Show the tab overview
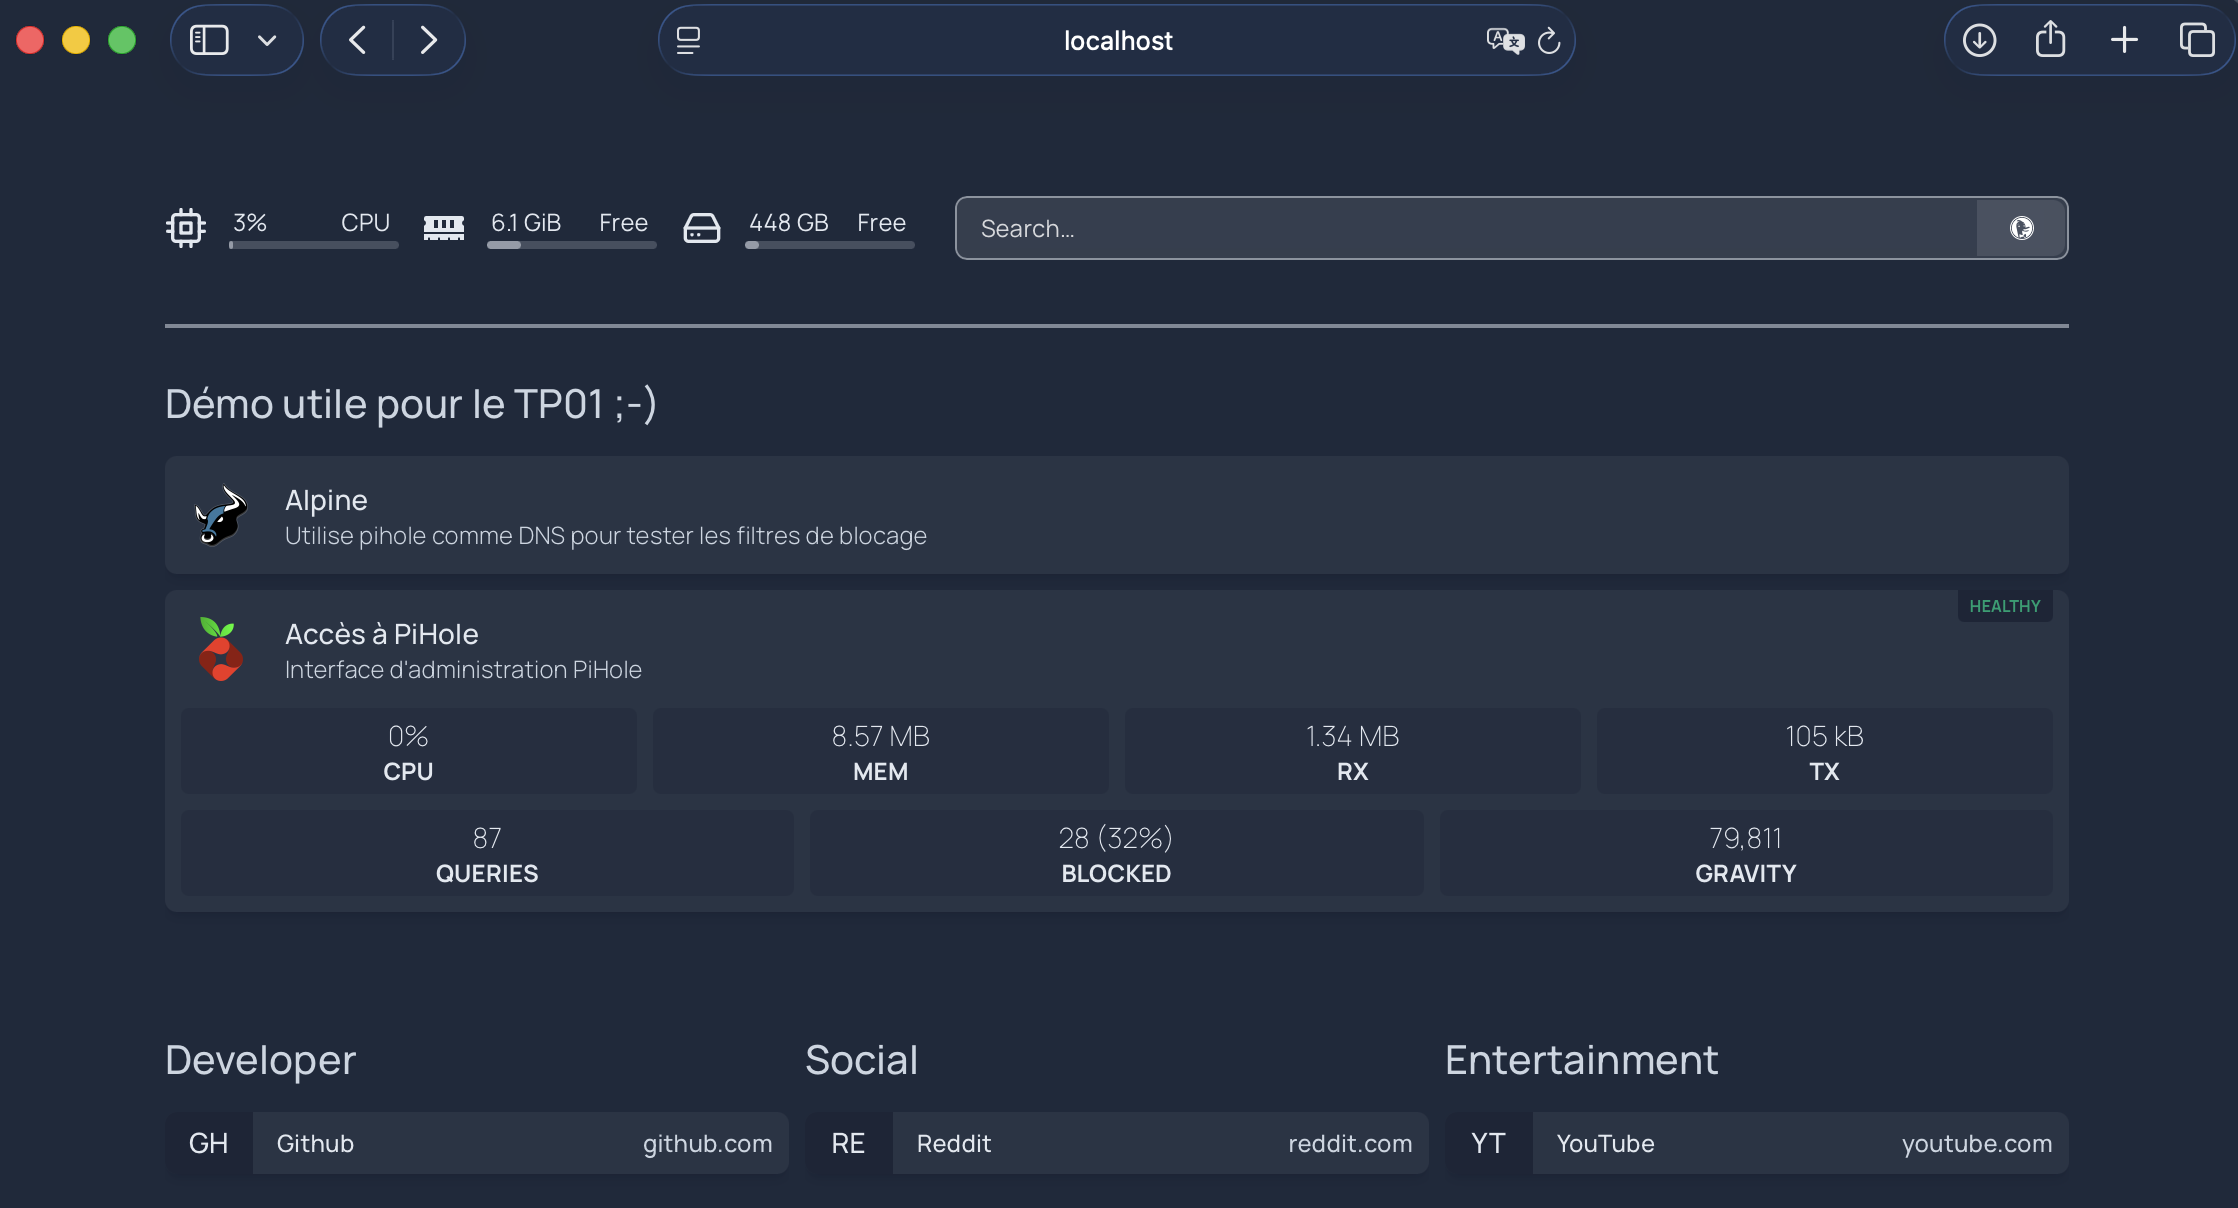The image size is (2238, 1208). pyautogui.click(x=2196, y=41)
